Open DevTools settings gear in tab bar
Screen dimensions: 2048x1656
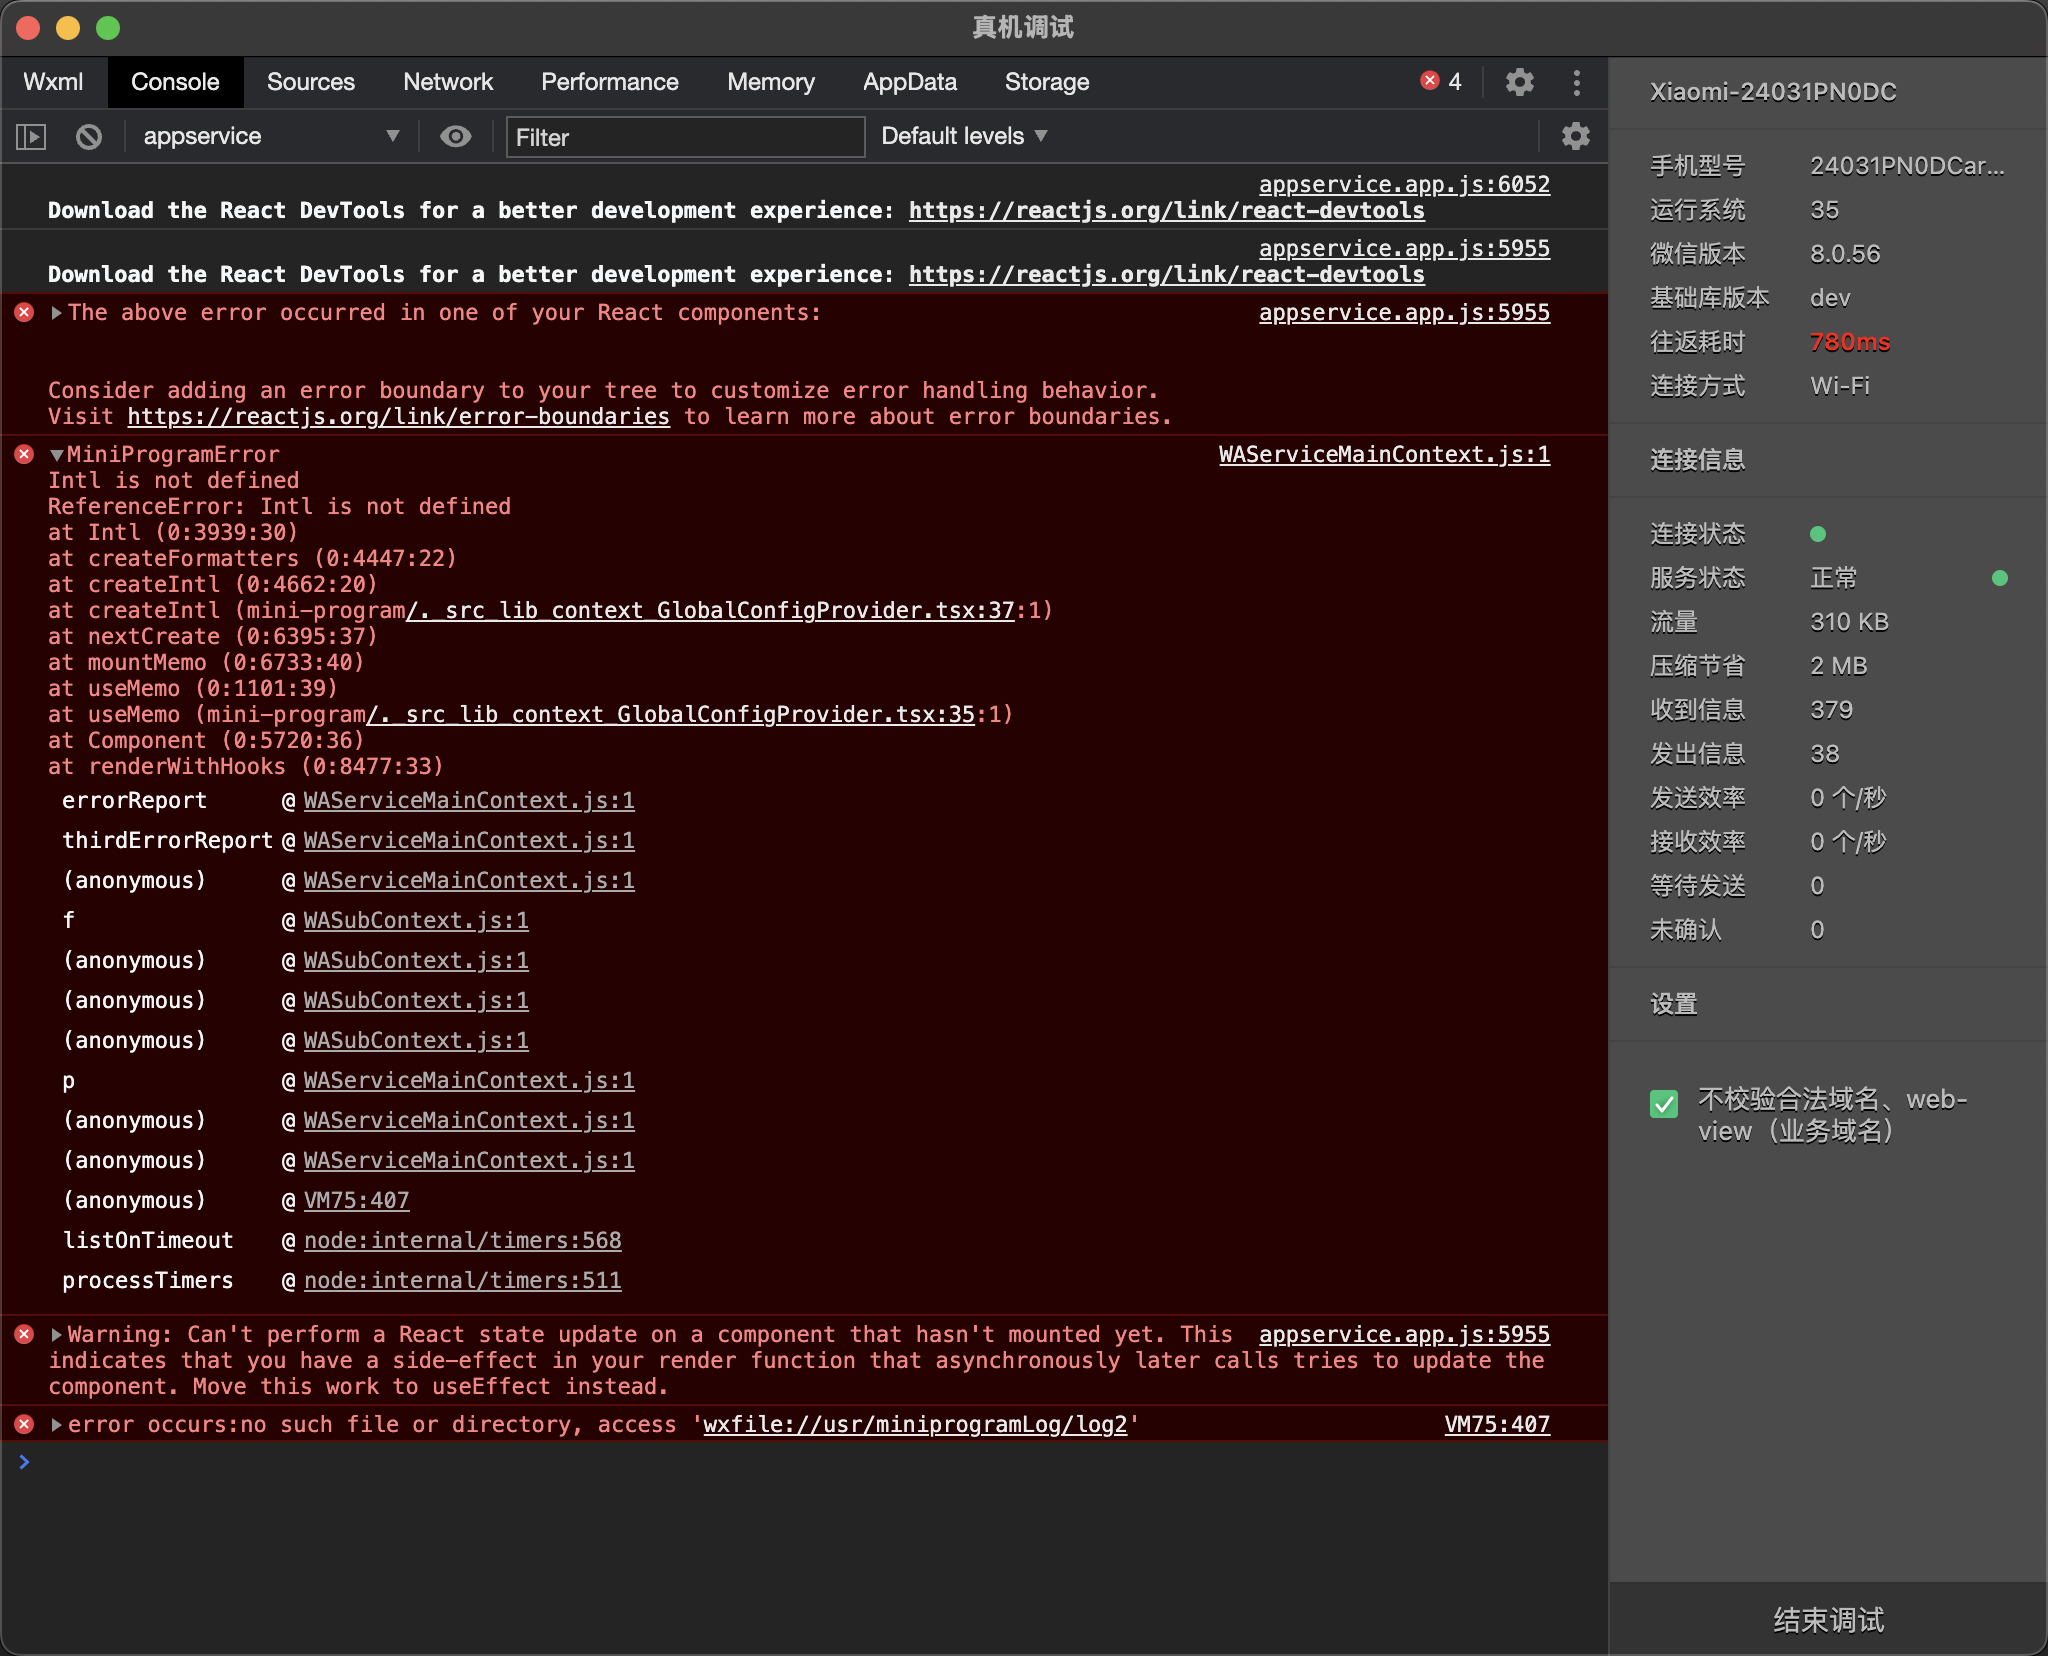tap(1519, 82)
